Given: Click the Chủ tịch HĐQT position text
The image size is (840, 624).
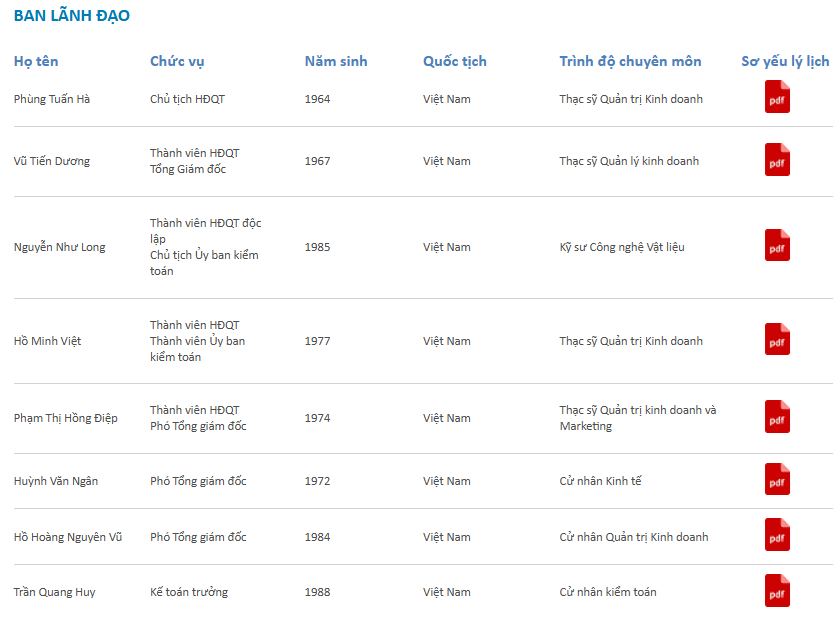Looking at the screenshot, I should [188, 99].
